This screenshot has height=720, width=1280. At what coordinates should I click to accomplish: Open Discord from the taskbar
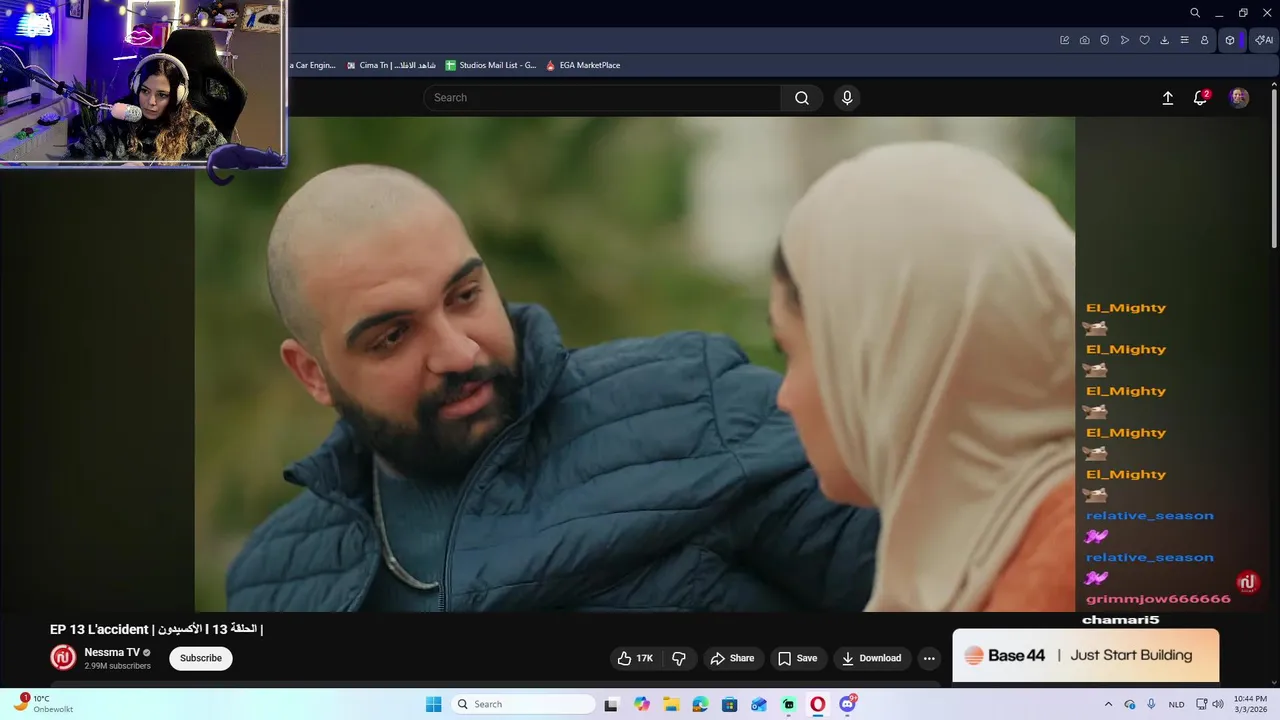tap(848, 704)
